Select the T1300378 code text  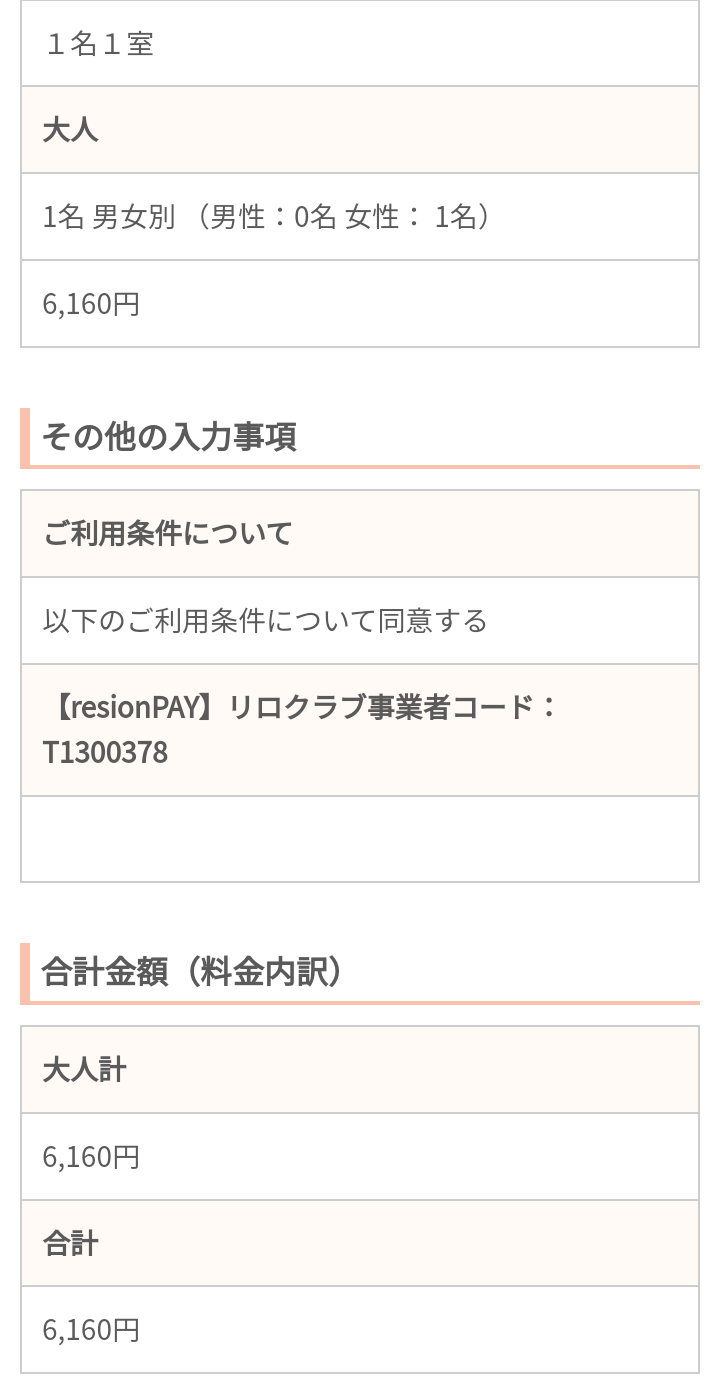(105, 752)
